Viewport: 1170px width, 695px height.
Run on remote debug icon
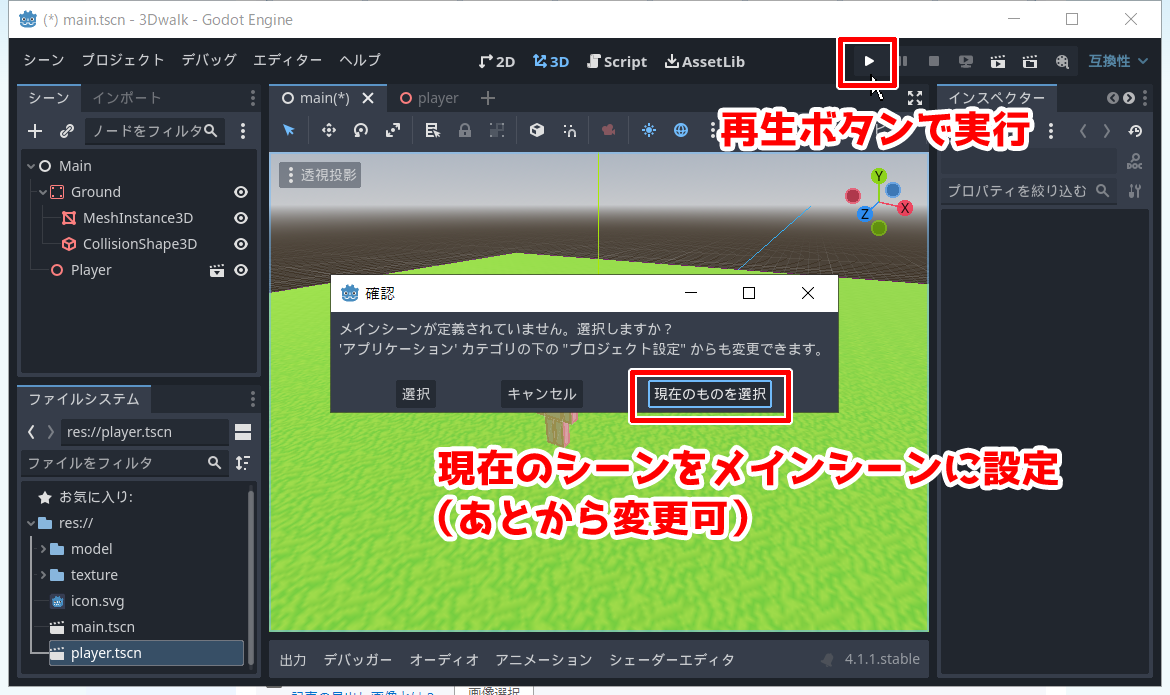tap(966, 61)
